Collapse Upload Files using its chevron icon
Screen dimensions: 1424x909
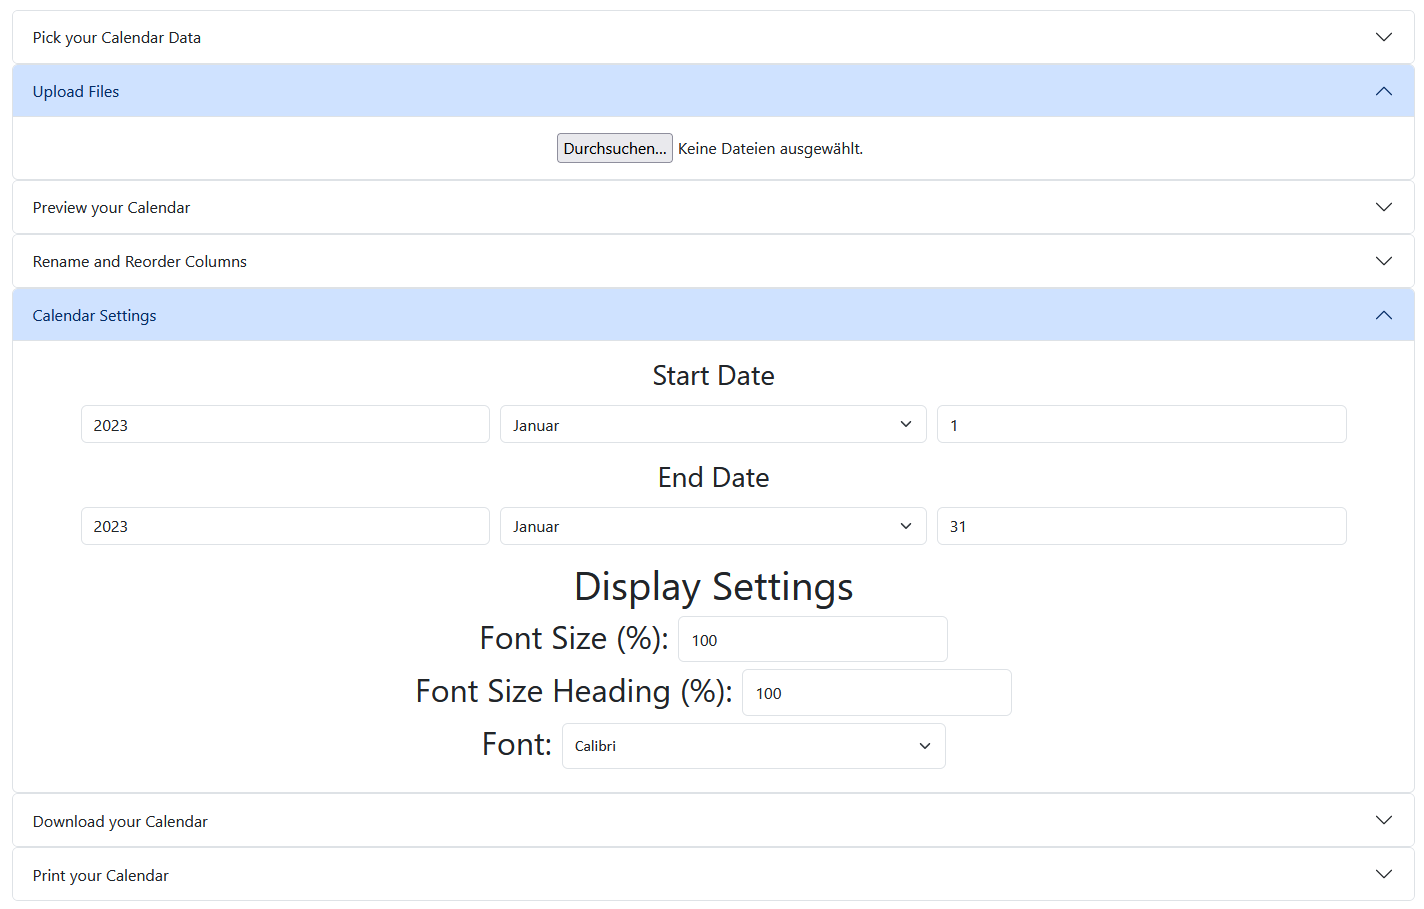point(1384,91)
